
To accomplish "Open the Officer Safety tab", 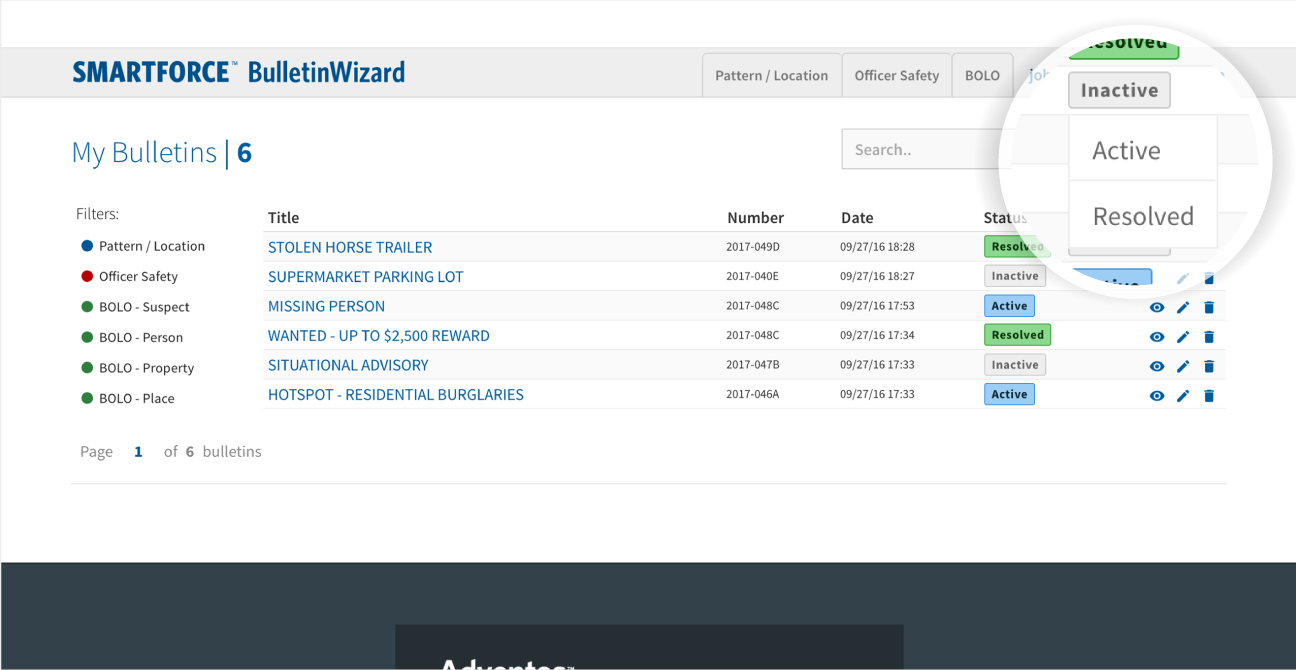I will (x=896, y=76).
